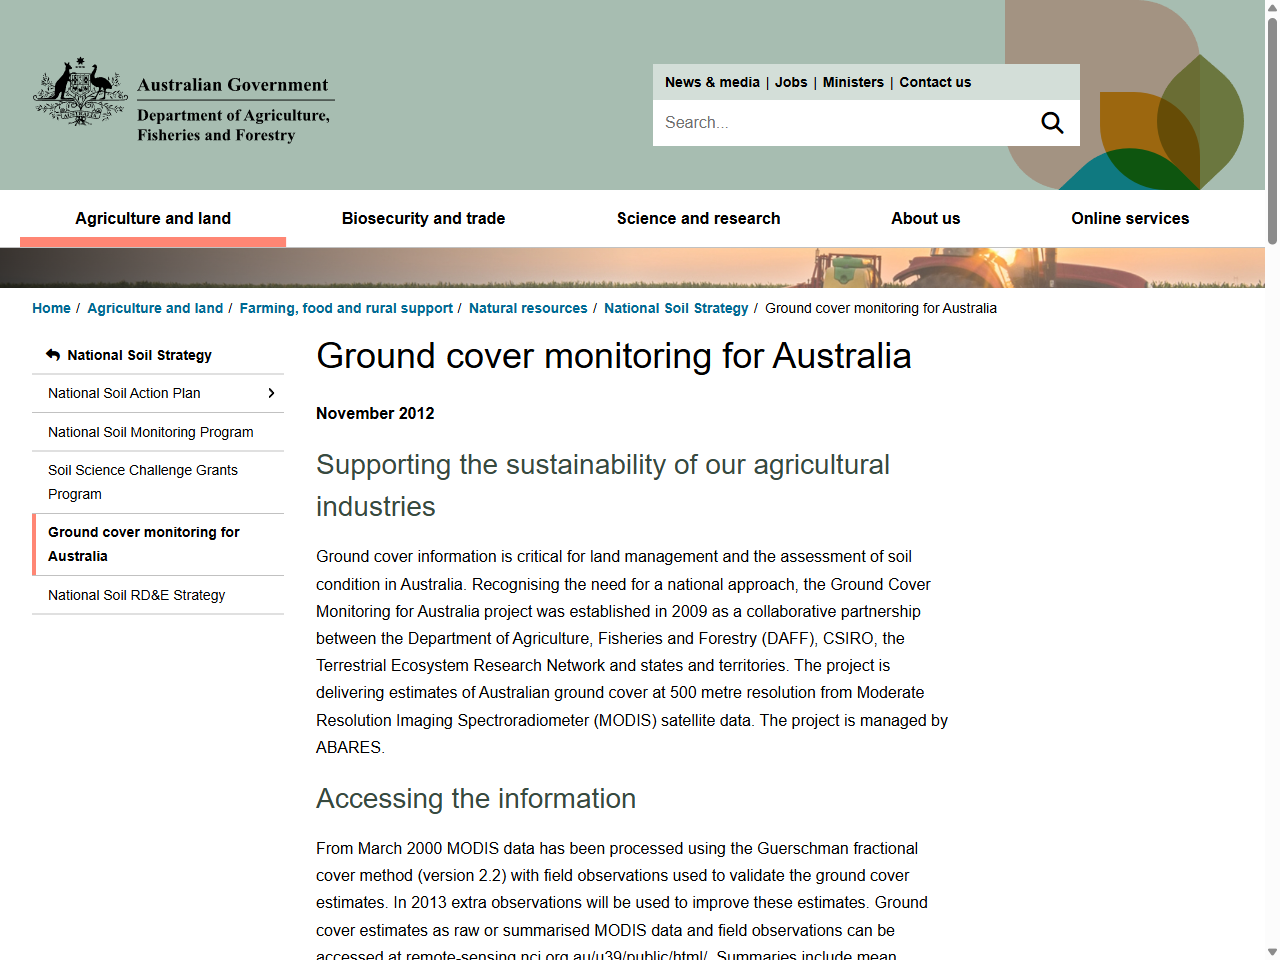Viewport: 1280px width, 960px height.
Task: Select Natural resources breadcrumb link
Action: (528, 308)
